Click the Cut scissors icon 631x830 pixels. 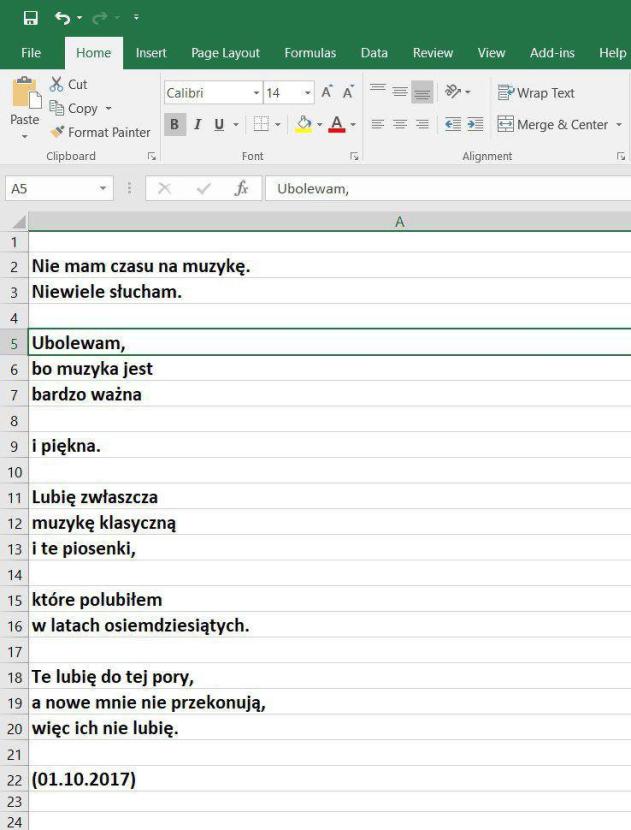[56, 85]
